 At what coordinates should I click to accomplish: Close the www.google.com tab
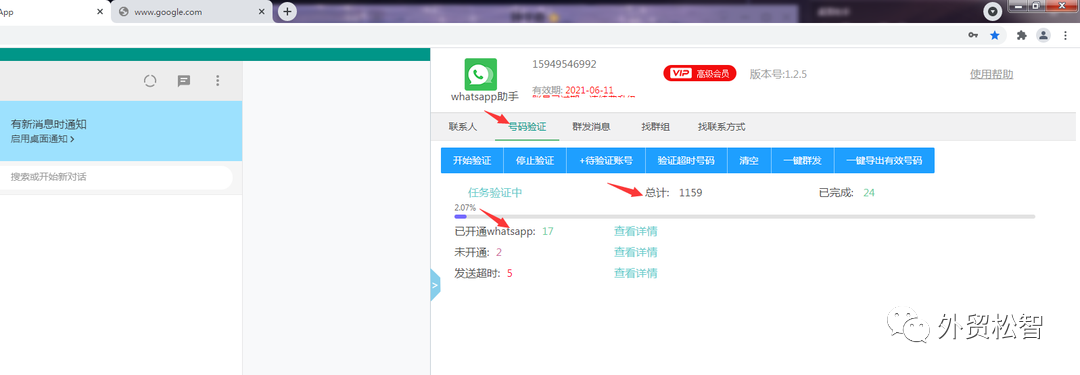pos(261,12)
